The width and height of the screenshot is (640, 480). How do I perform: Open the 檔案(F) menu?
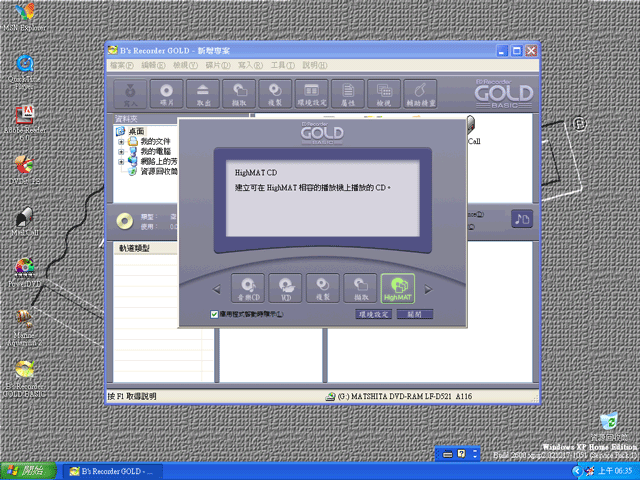122,65
